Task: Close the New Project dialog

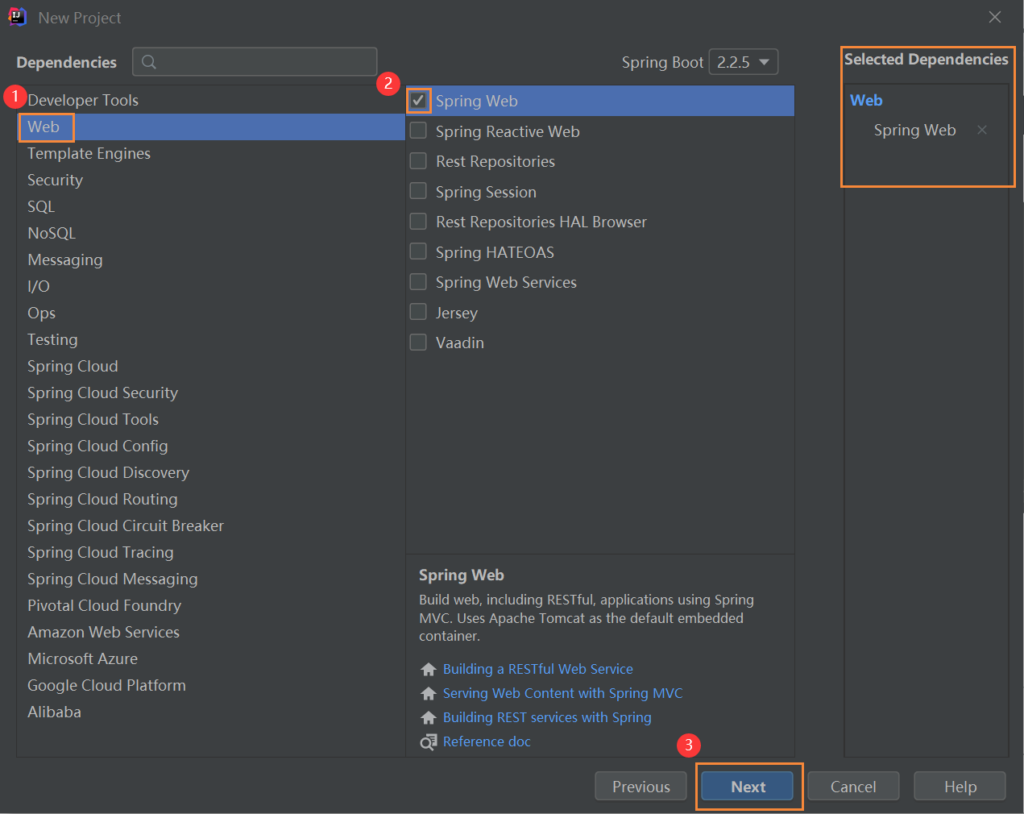Action: tap(995, 18)
